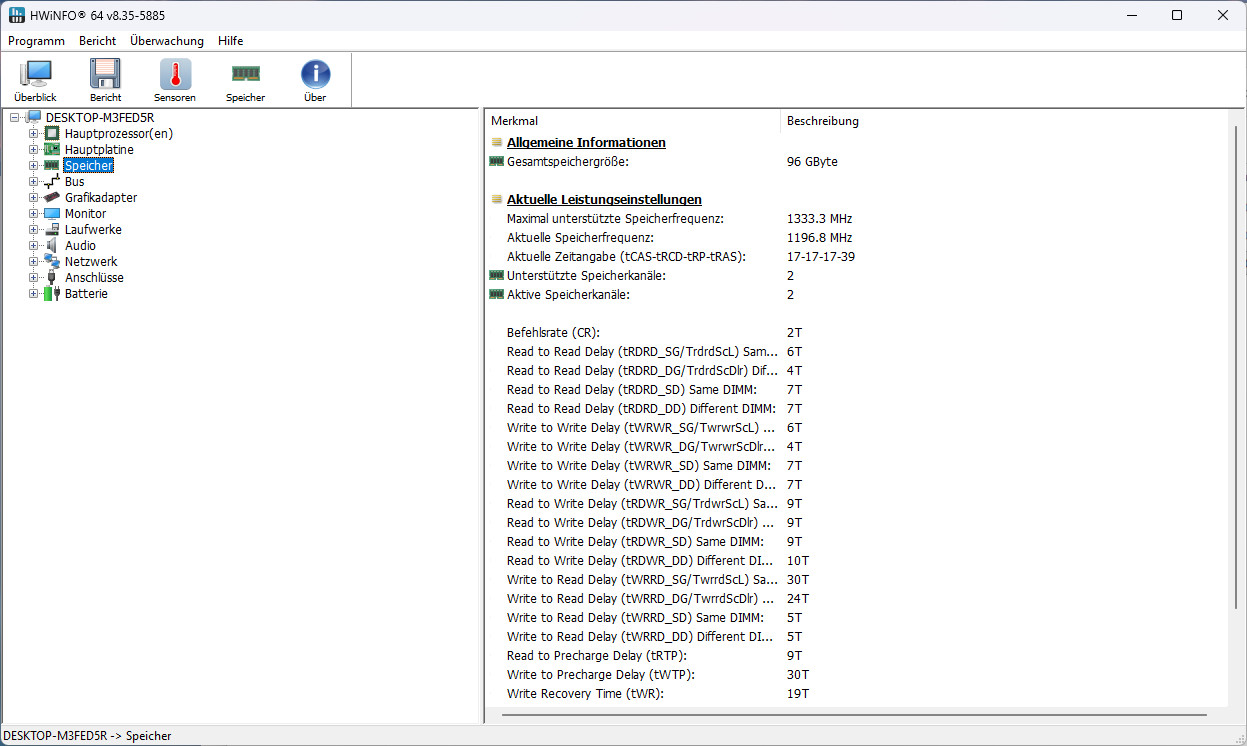Click the Bericht save report icon

105,80
